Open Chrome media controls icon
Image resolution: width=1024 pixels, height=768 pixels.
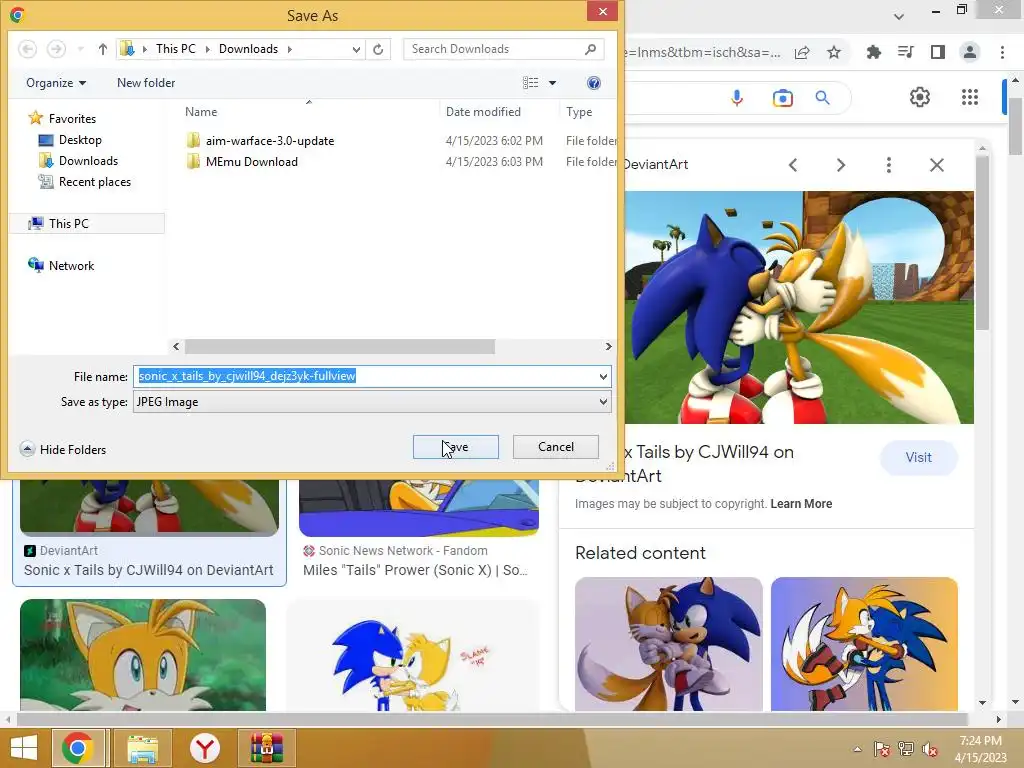tap(906, 52)
